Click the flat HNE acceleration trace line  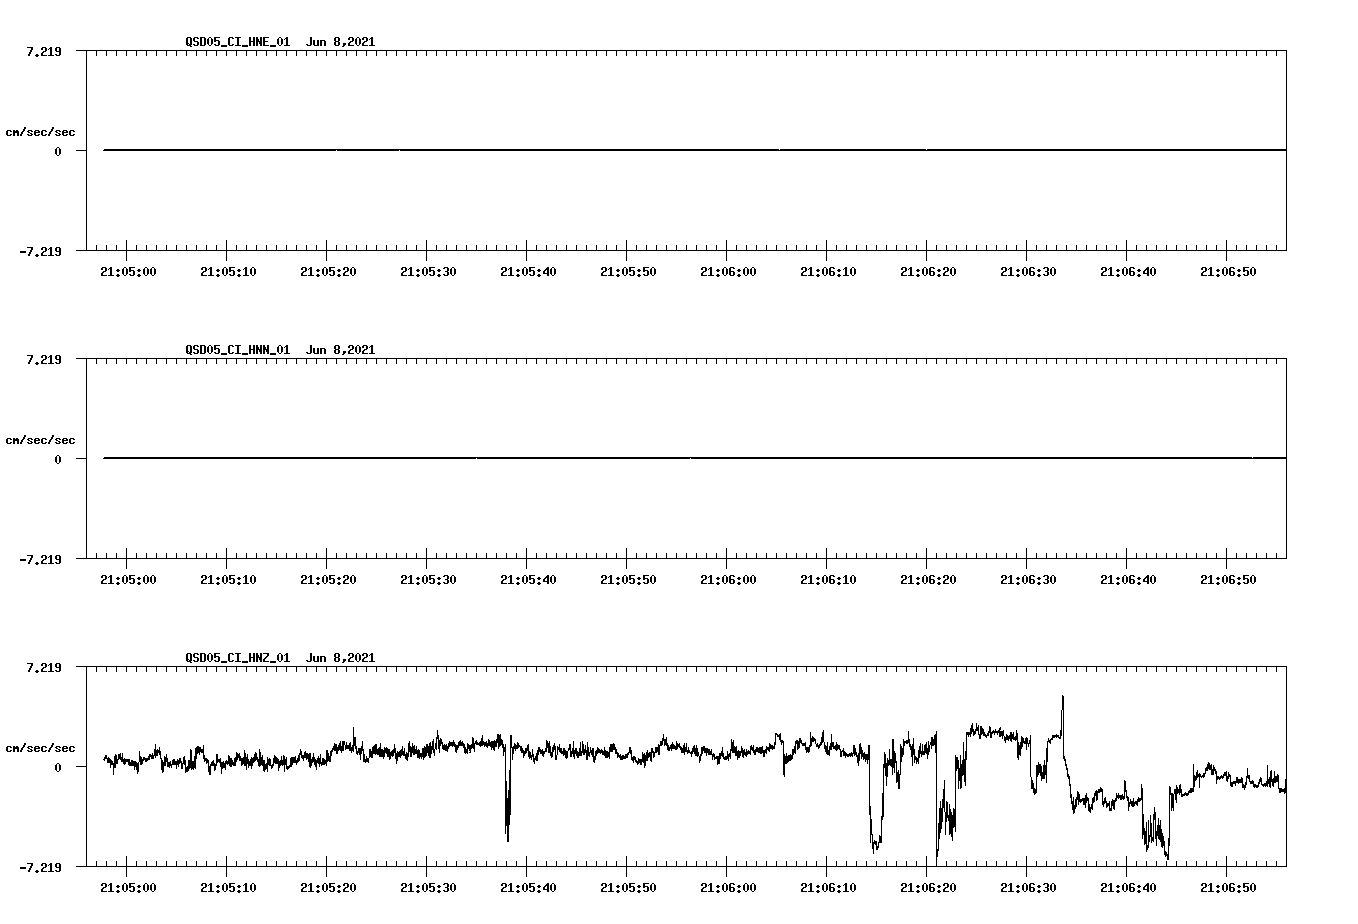(x=695, y=150)
